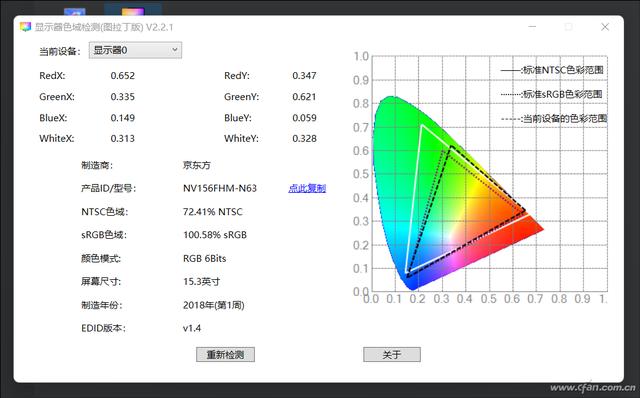This screenshot has width=640, height=398.
Task: Minimize the color gamut detection window
Action: (x=532, y=27)
